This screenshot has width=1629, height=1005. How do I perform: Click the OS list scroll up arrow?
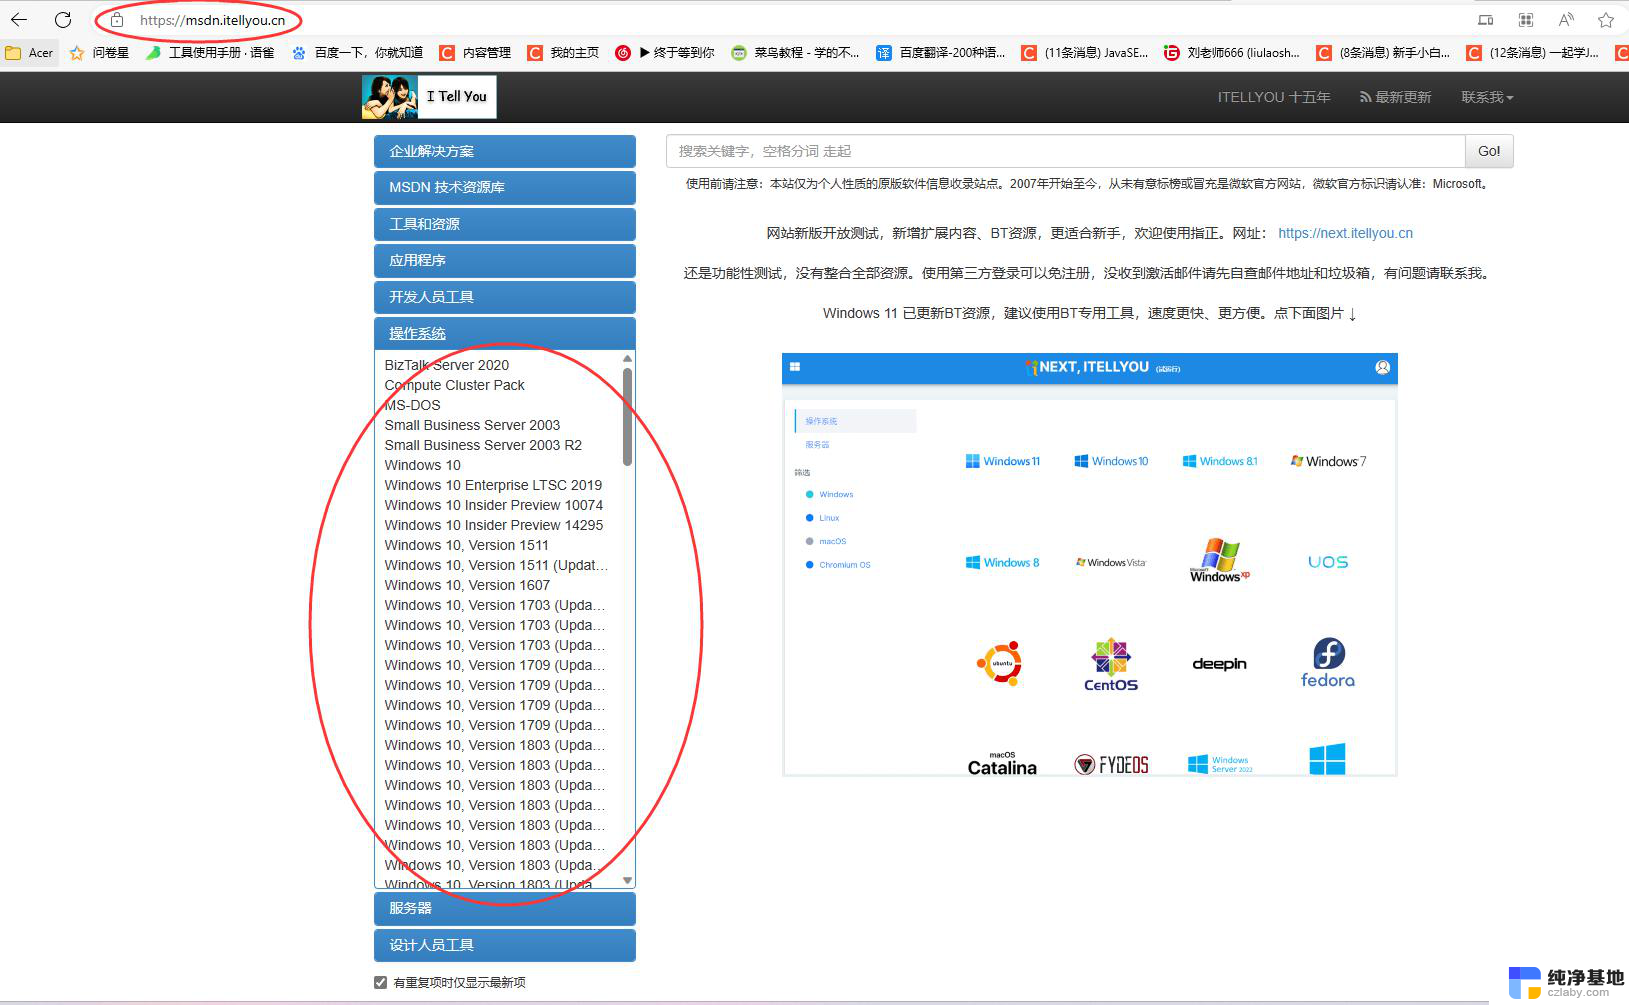[627, 358]
